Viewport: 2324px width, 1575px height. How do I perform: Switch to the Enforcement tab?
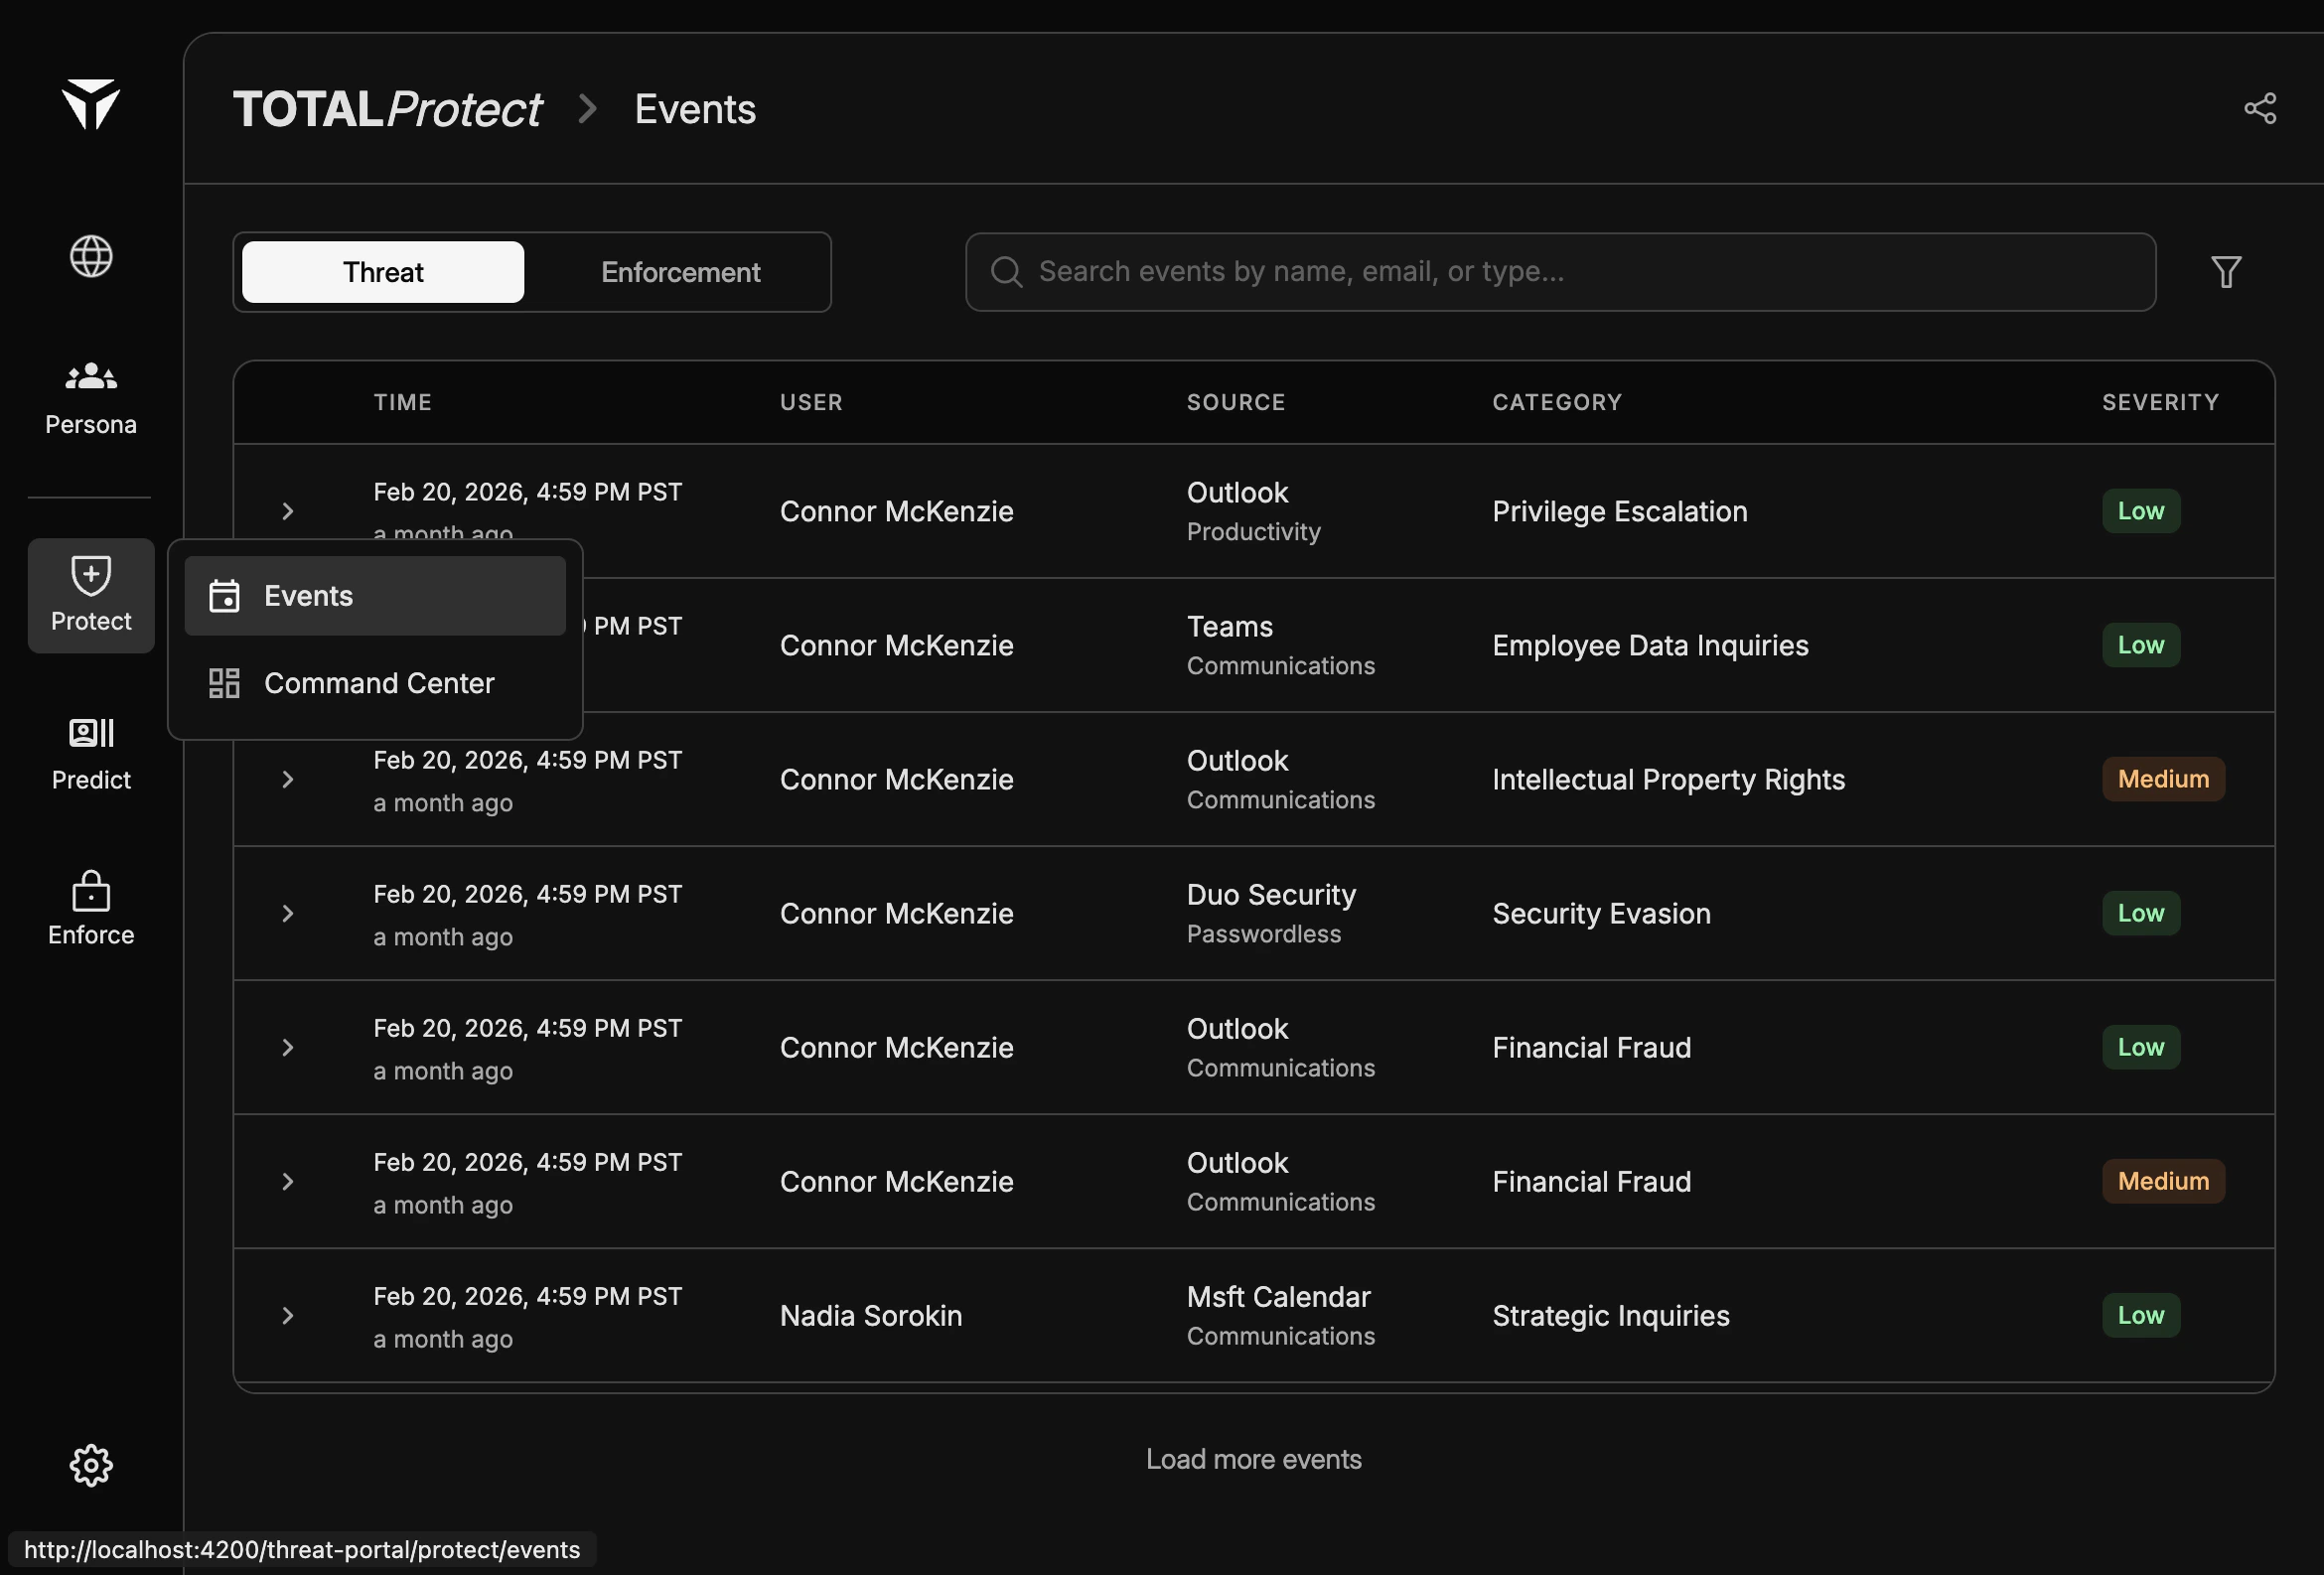point(680,271)
